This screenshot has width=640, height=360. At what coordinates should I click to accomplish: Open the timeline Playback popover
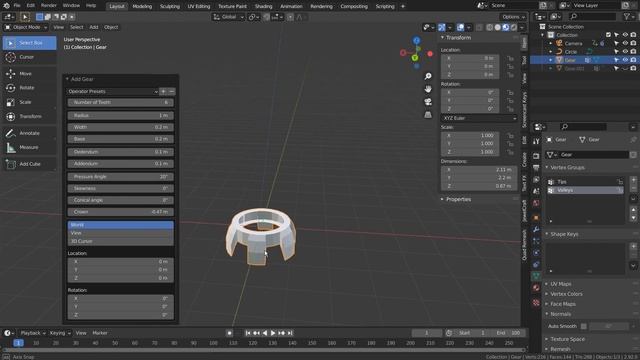(33, 333)
